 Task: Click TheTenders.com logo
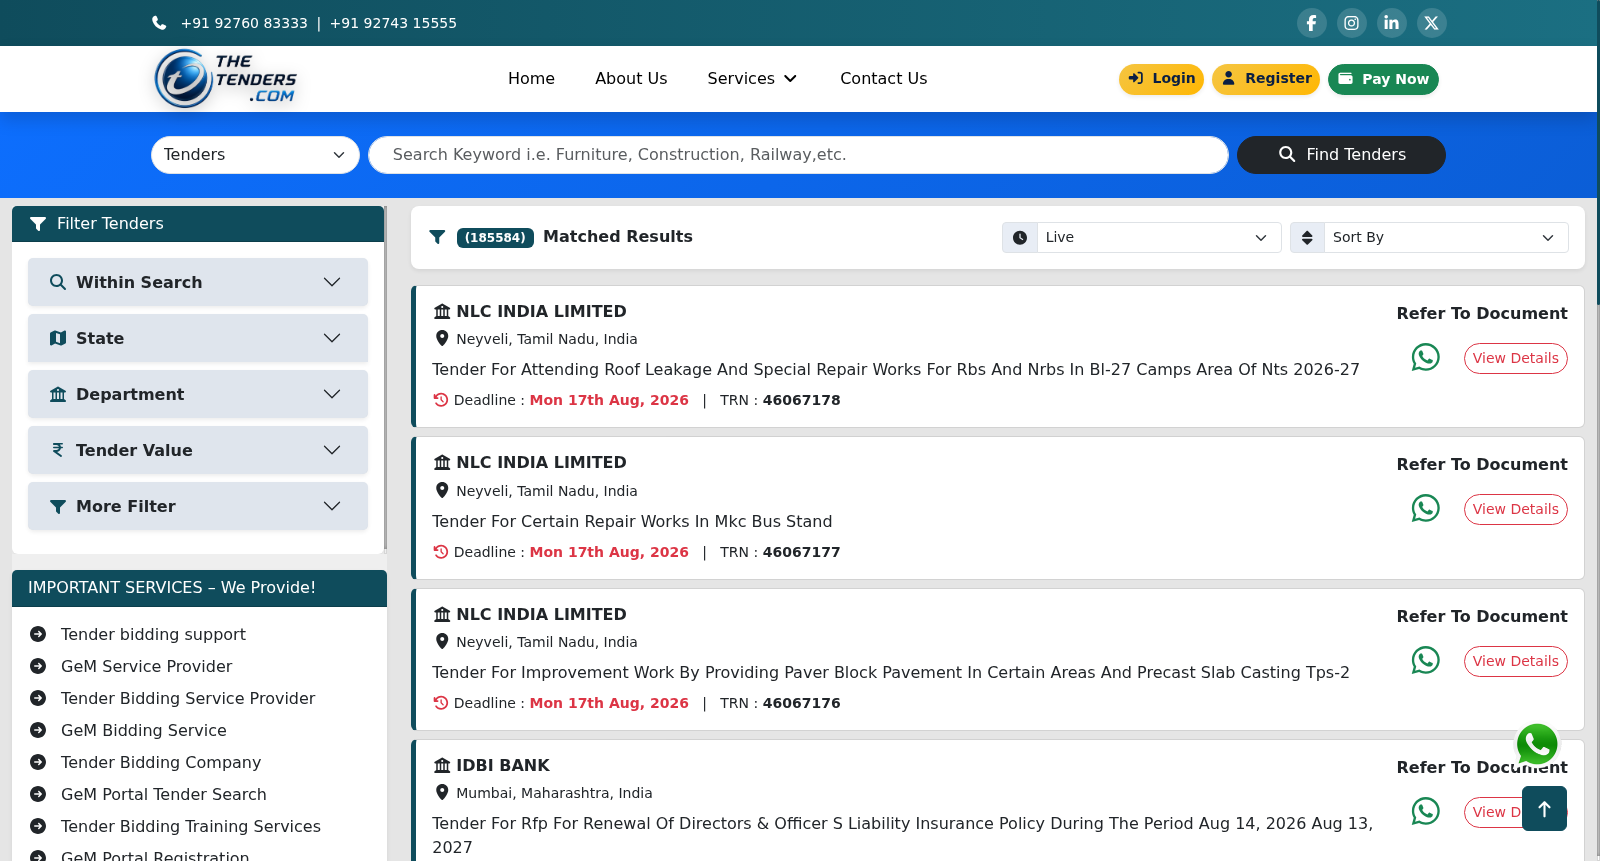(x=227, y=79)
